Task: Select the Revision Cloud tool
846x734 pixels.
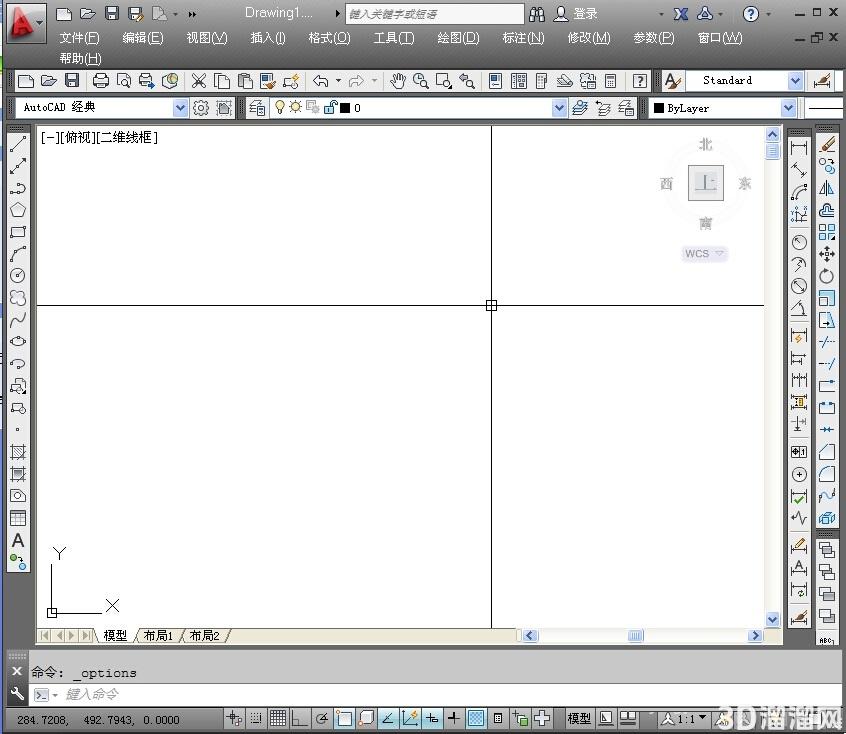Action: pyautogui.click(x=18, y=298)
